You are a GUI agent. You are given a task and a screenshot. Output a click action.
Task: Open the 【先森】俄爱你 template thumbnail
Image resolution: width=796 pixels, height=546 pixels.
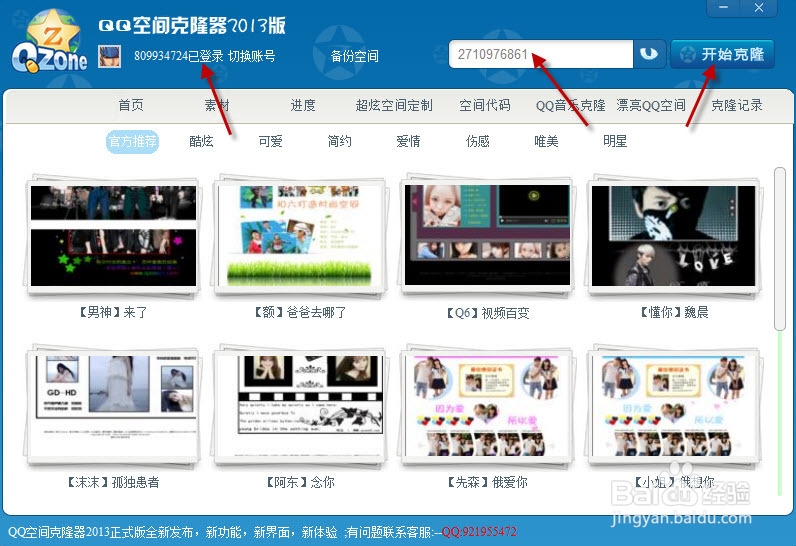pyautogui.click(x=487, y=406)
